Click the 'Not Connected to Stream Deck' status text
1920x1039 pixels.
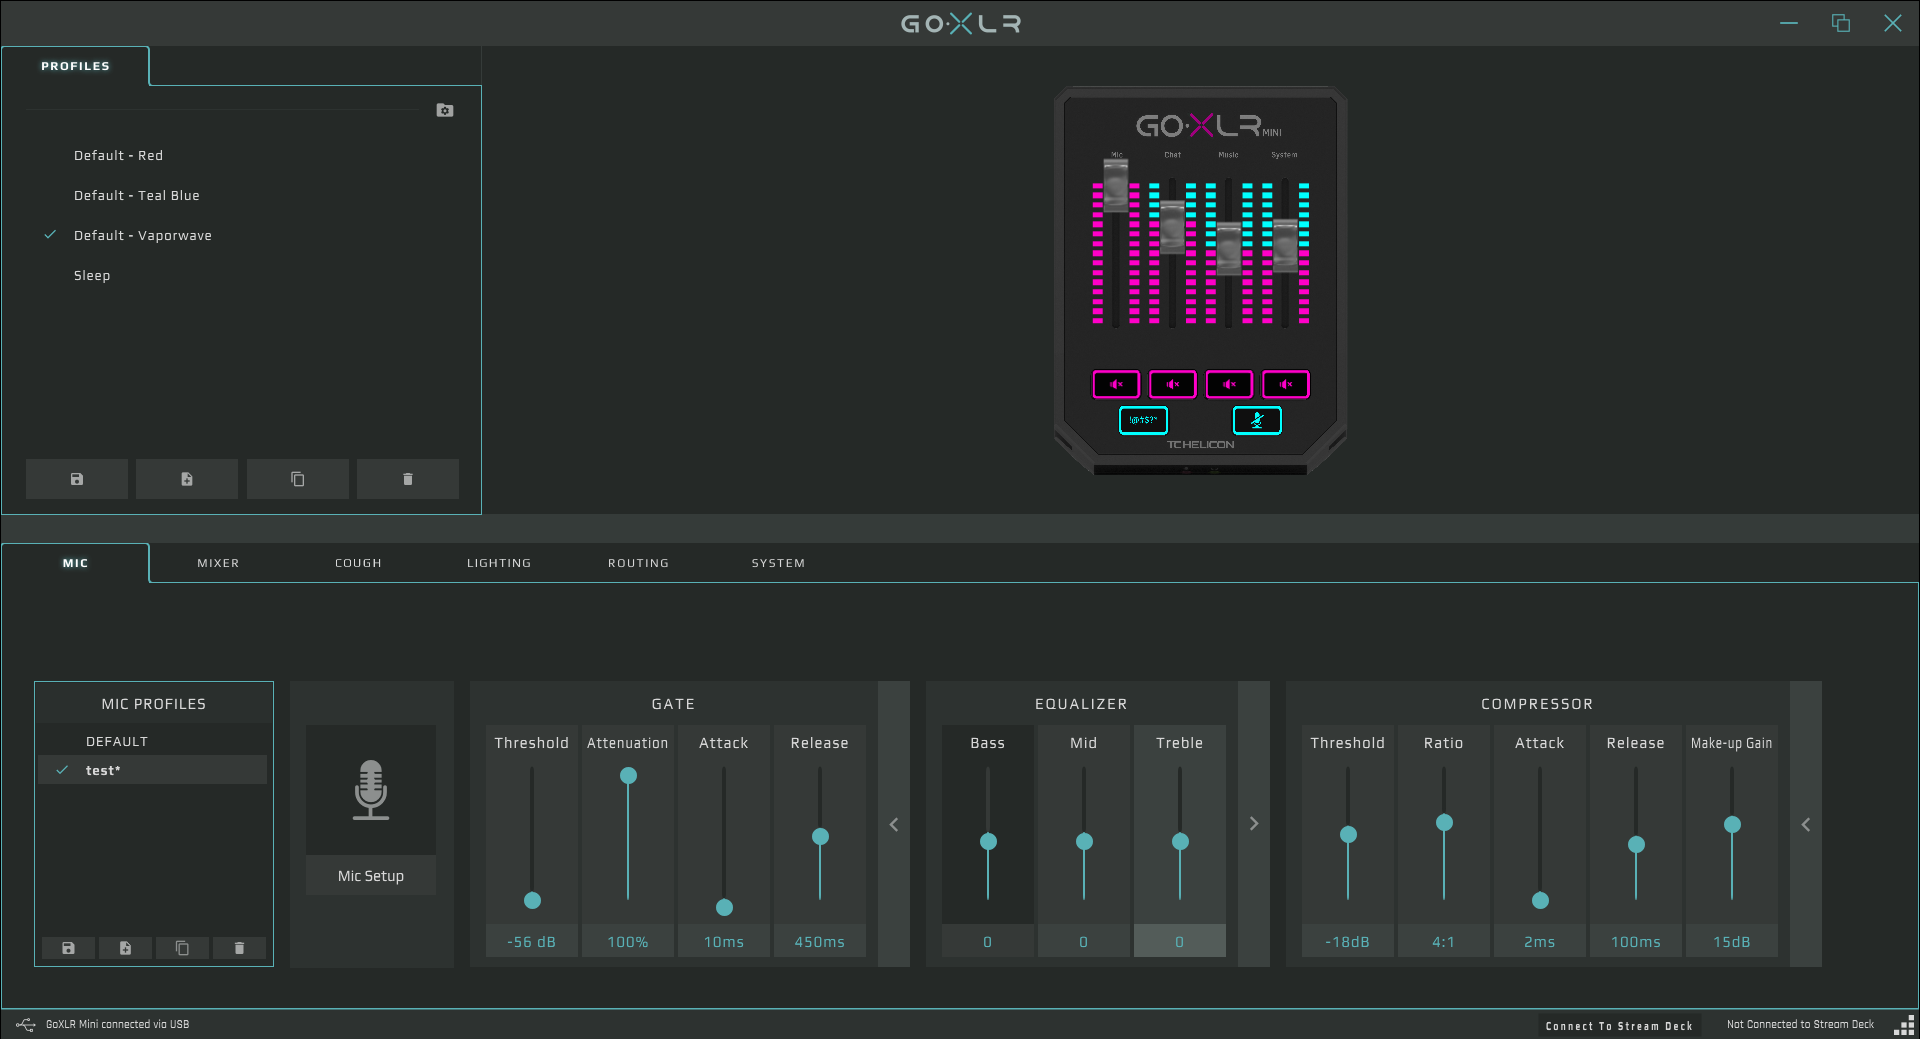[x=1800, y=1025]
